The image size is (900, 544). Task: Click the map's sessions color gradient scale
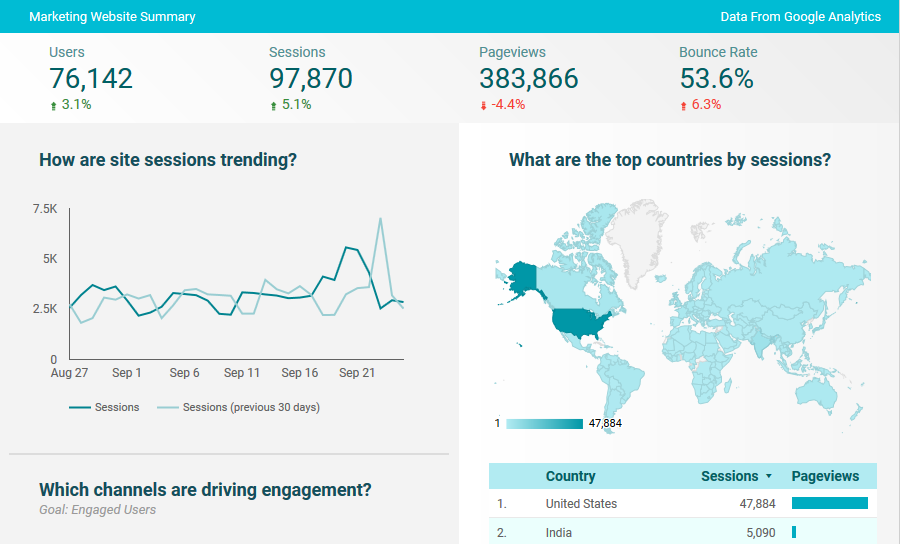pyautogui.click(x=544, y=424)
